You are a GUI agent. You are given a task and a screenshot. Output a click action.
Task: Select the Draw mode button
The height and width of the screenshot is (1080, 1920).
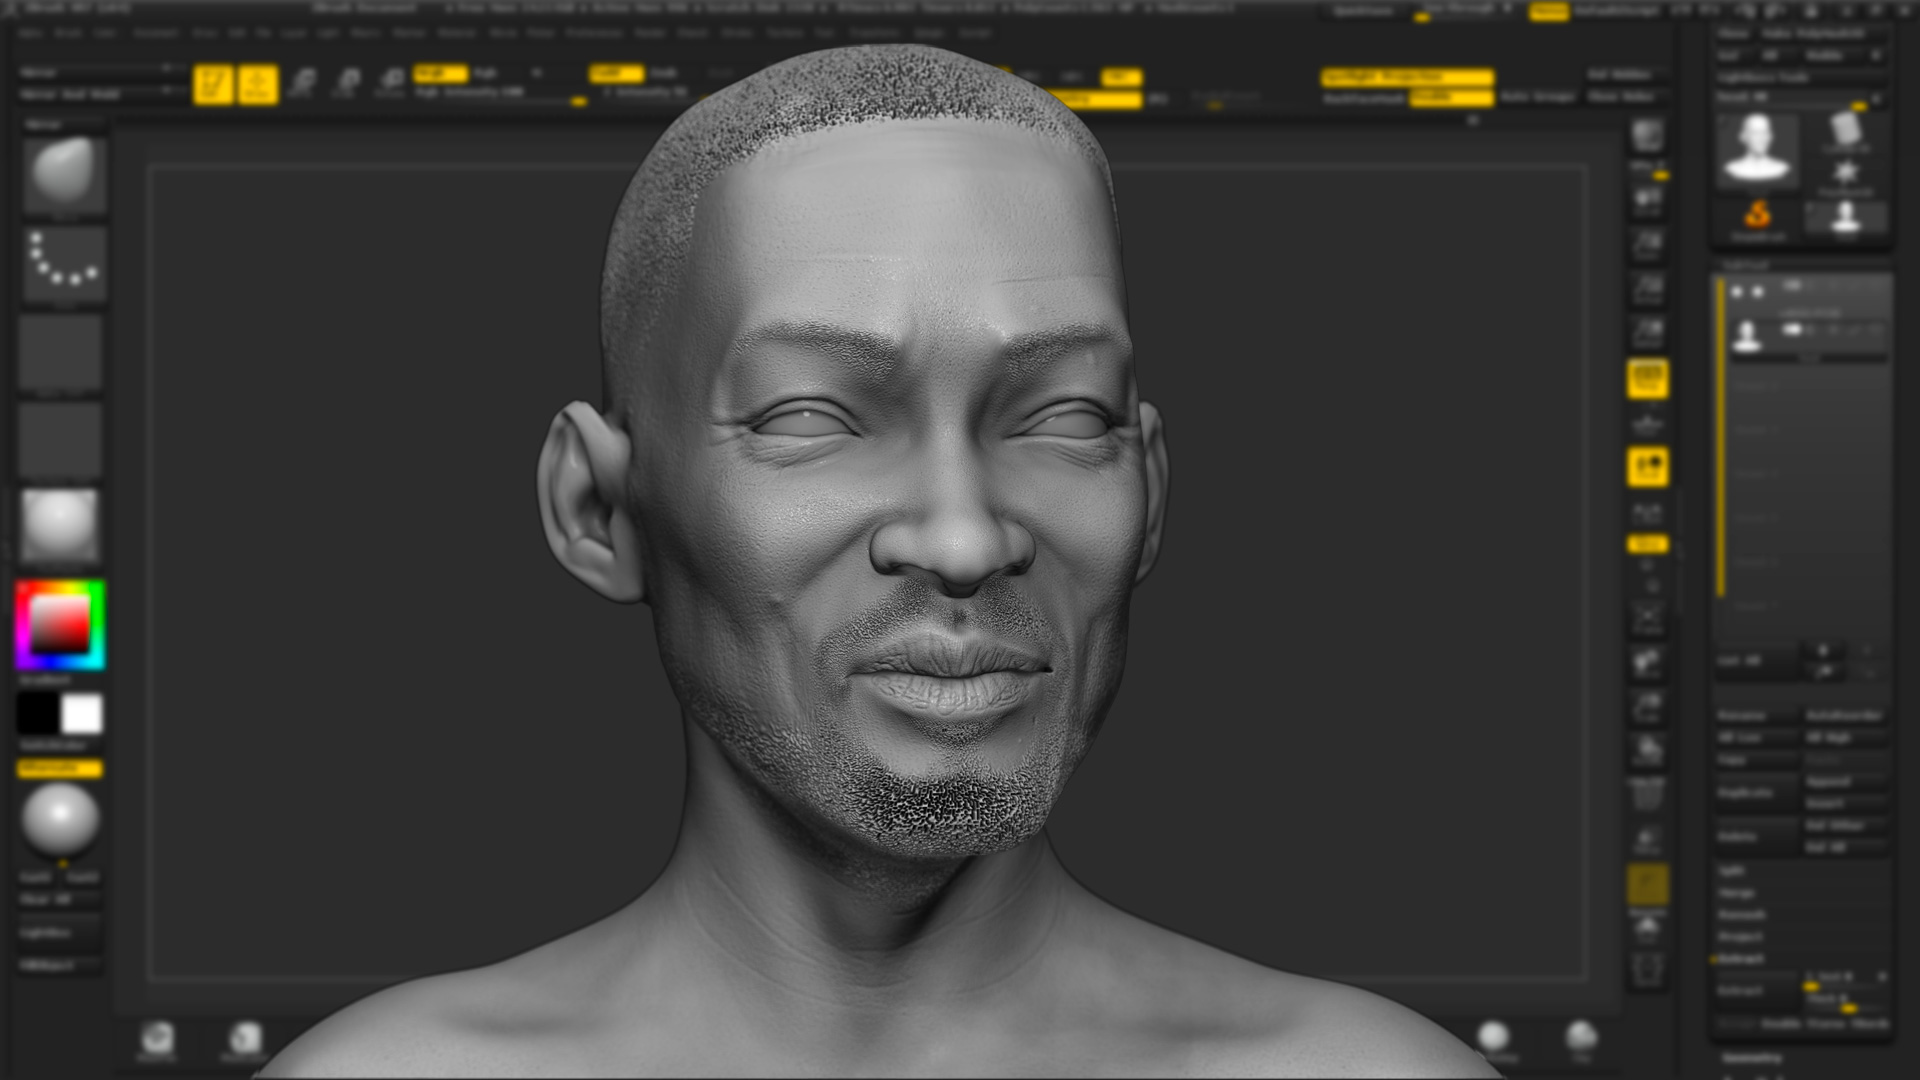(x=258, y=85)
